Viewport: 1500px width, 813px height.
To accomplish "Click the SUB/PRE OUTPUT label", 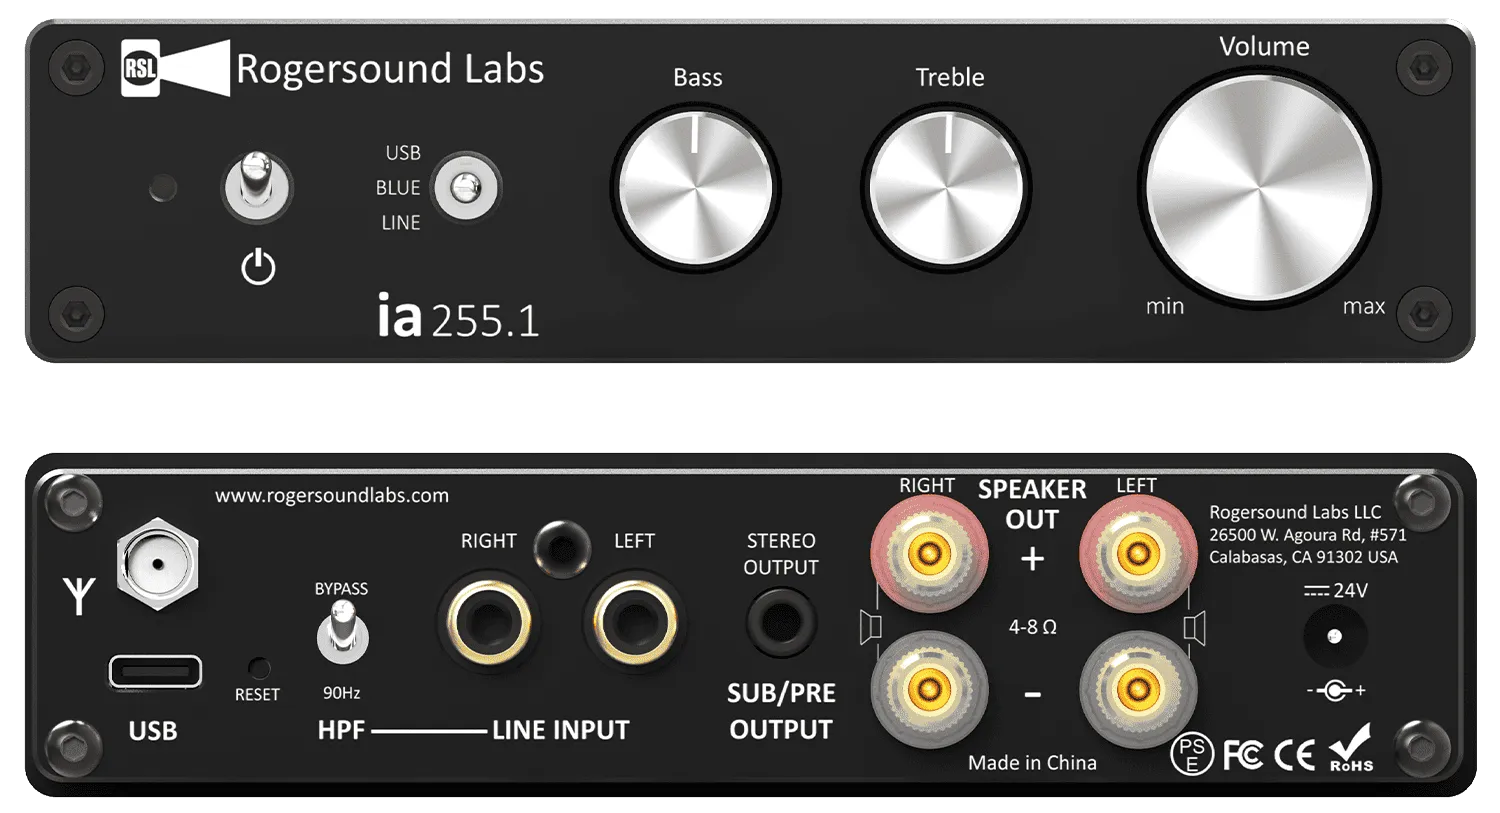I will click(x=781, y=711).
